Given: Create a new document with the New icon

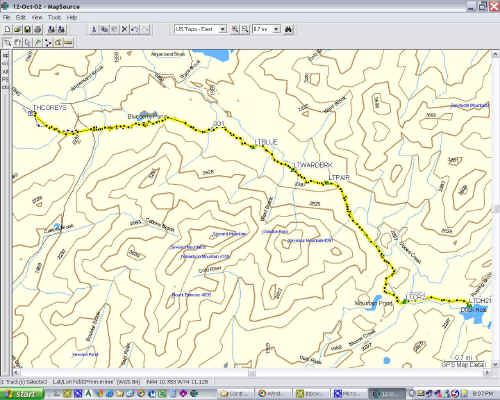Looking at the screenshot, I should tap(7, 29).
